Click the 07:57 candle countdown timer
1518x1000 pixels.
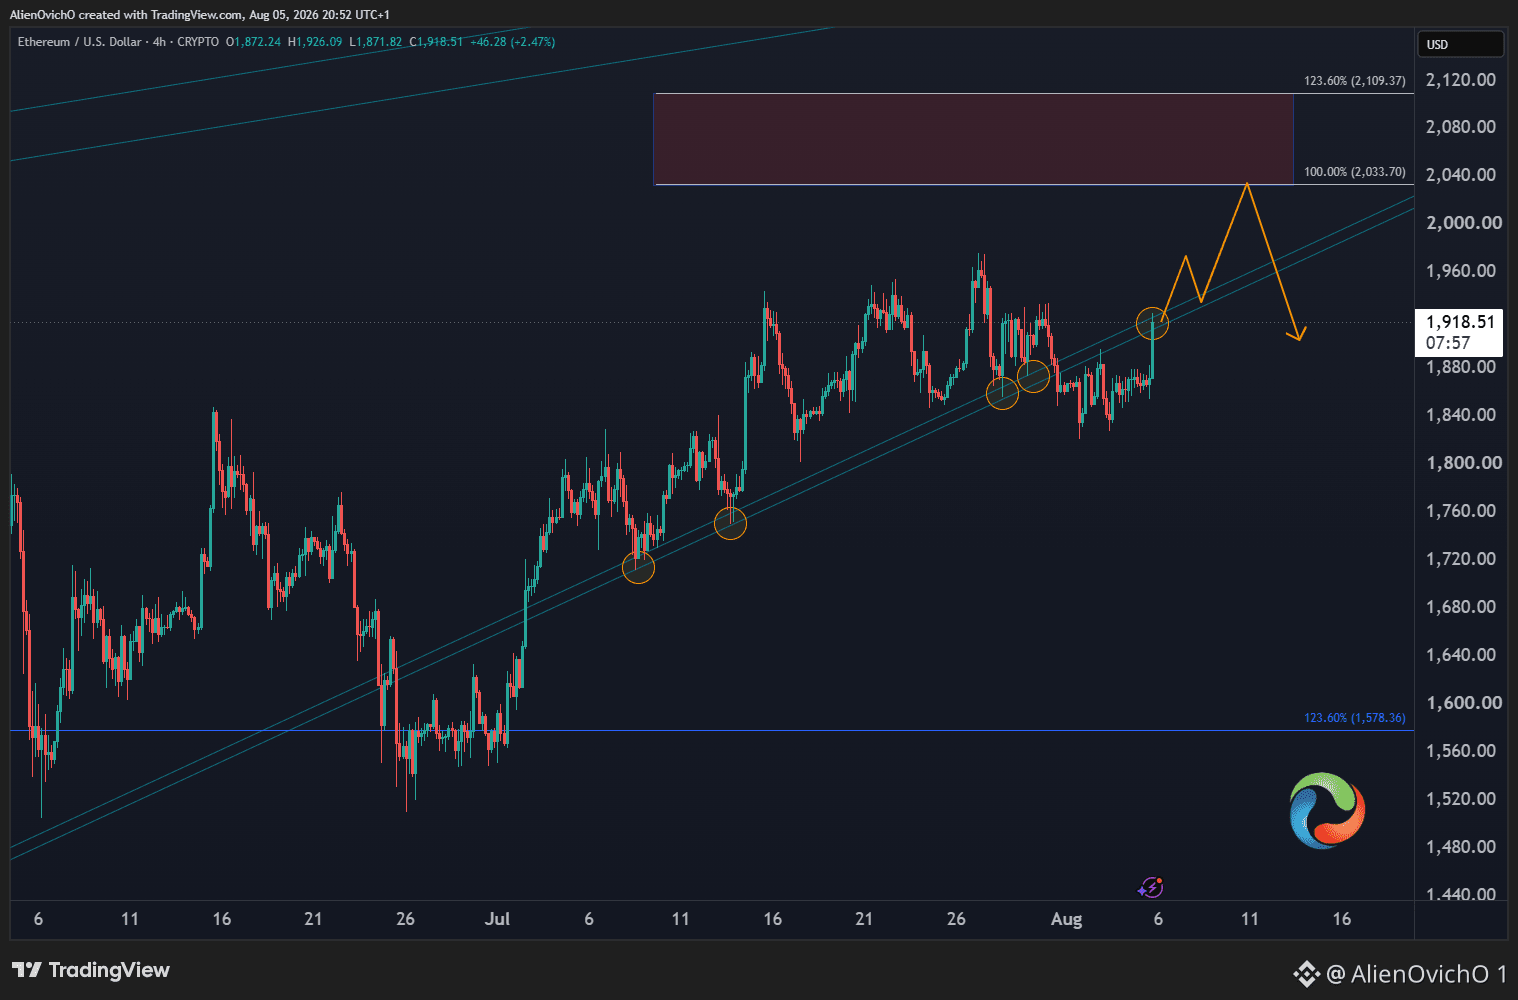pyautogui.click(x=1448, y=343)
